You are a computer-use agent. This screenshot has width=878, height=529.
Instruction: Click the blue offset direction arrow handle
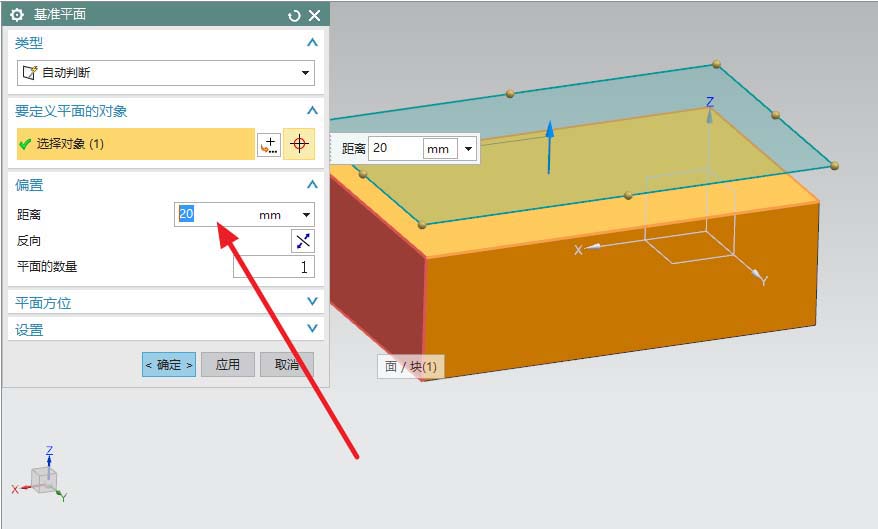tap(550, 147)
